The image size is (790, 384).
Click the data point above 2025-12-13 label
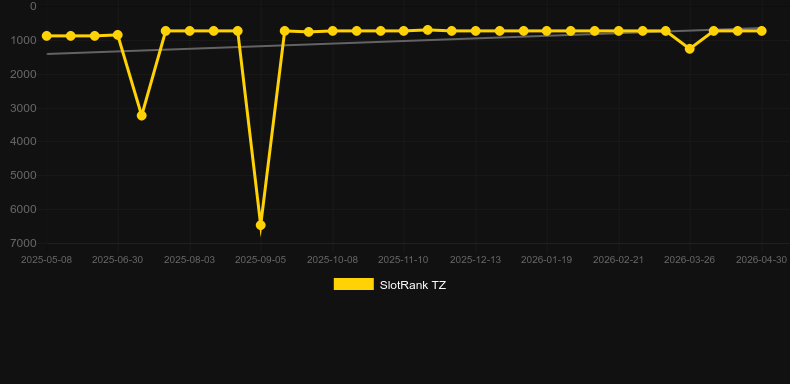(475, 31)
